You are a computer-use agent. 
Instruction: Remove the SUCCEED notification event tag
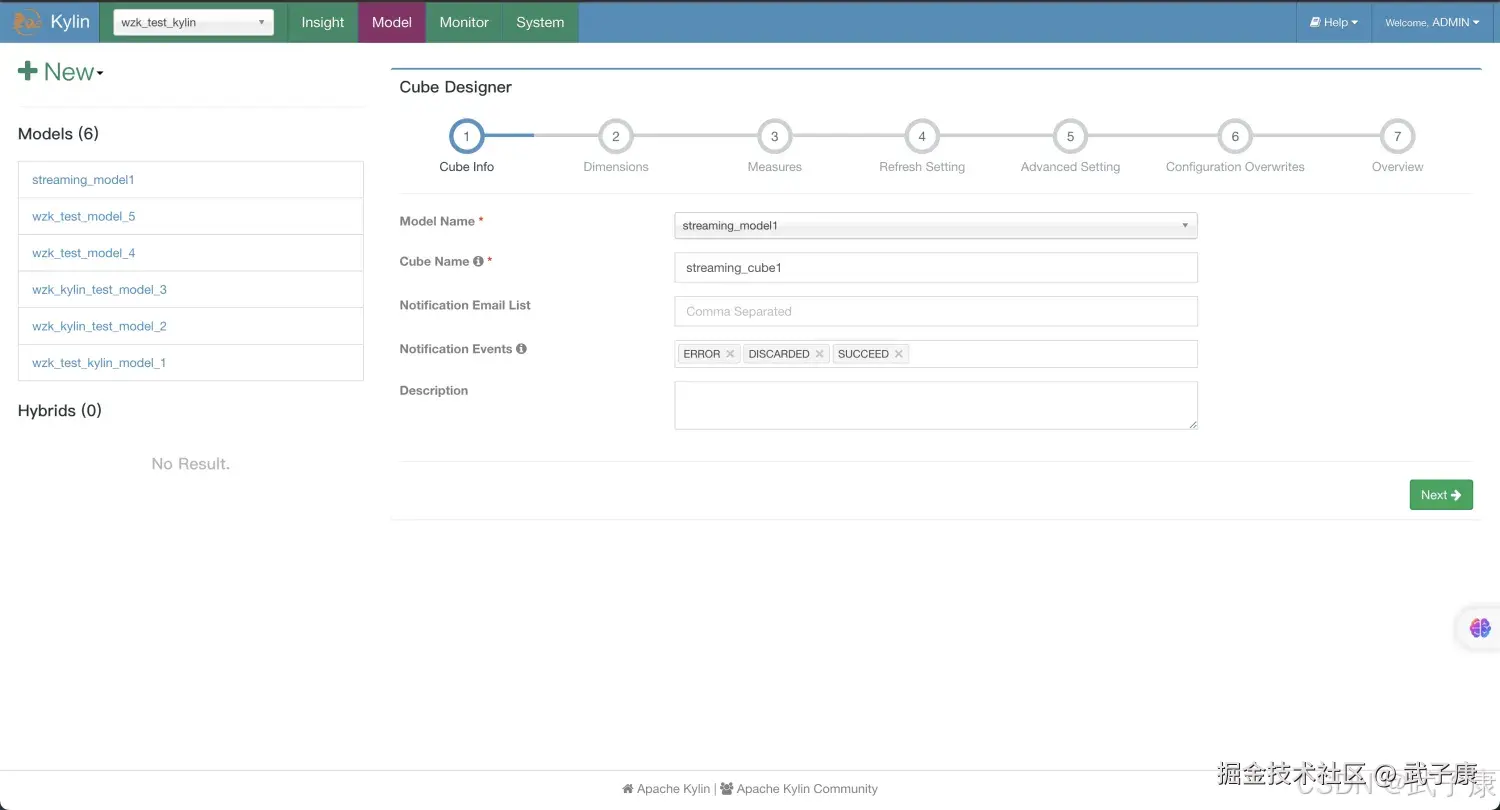[899, 354]
